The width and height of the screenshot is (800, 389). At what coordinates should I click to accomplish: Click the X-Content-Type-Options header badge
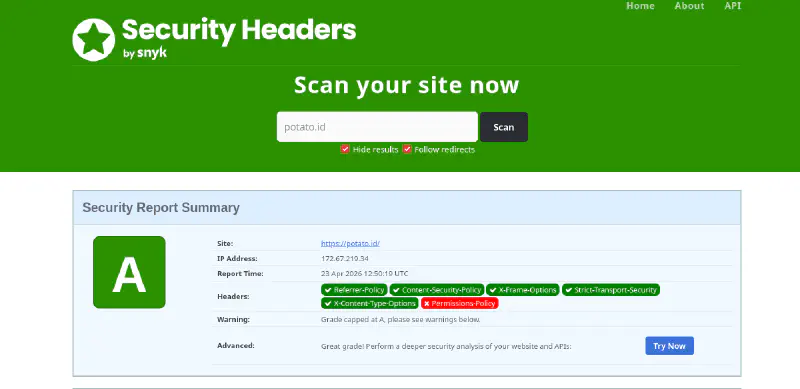point(369,303)
